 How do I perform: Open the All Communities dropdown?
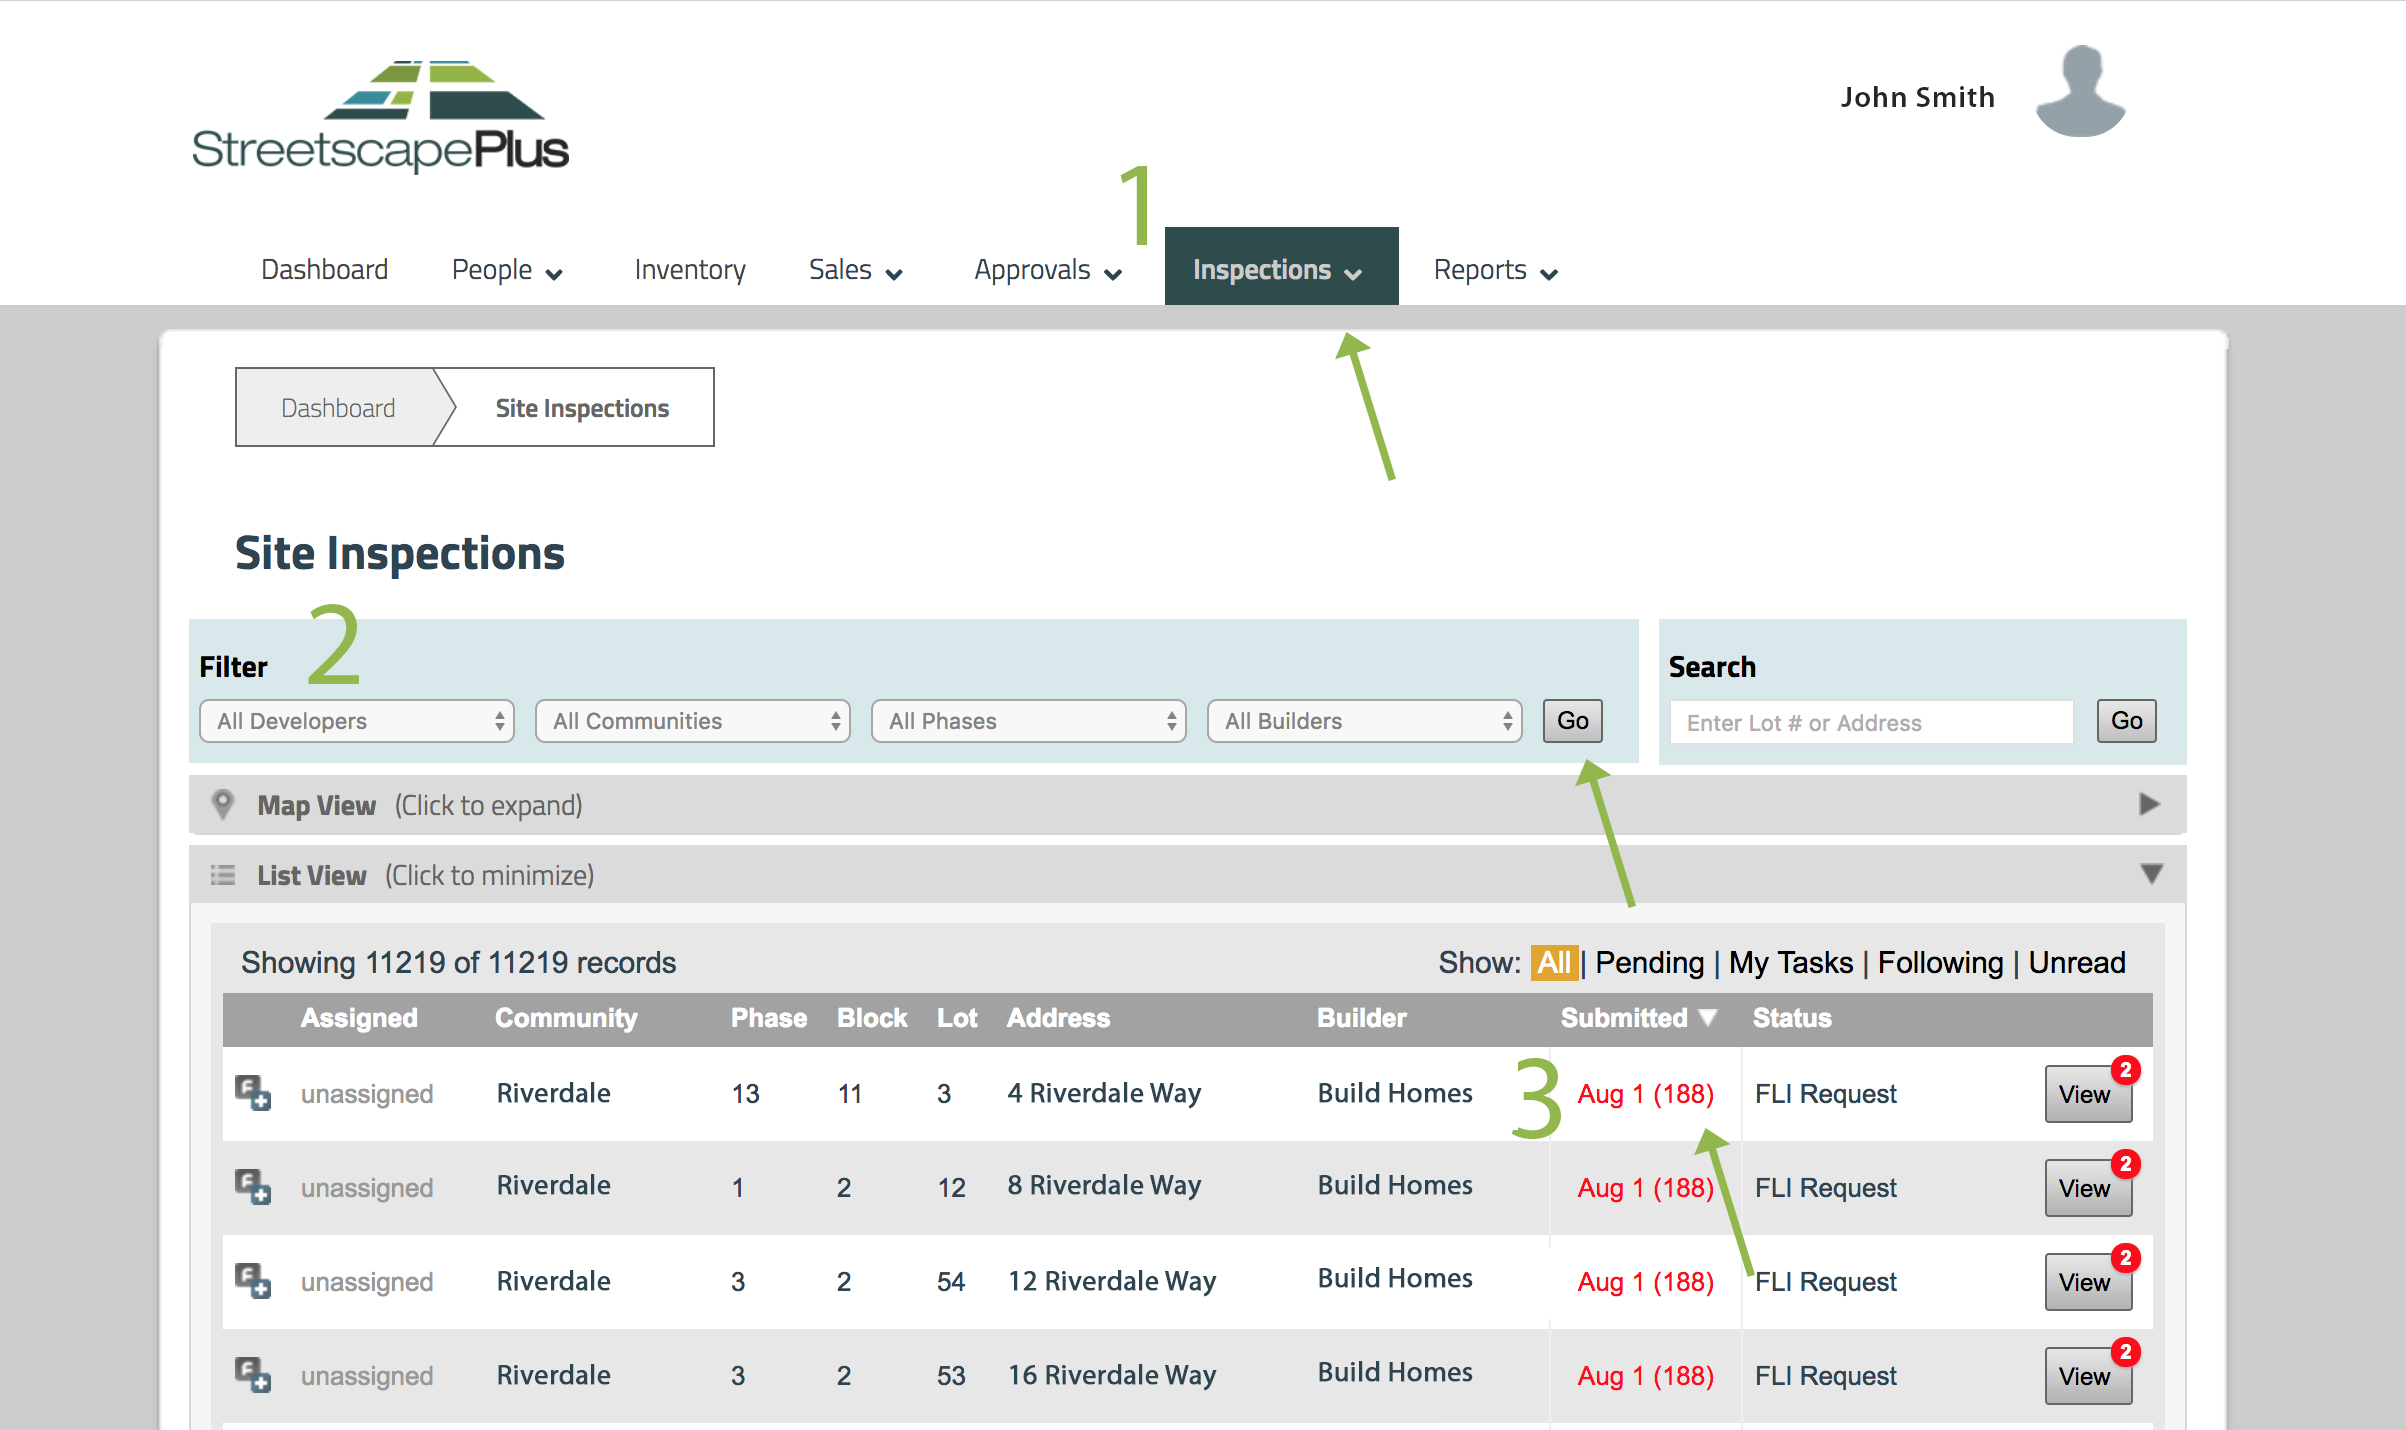pyautogui.click(x=693, y=721)
